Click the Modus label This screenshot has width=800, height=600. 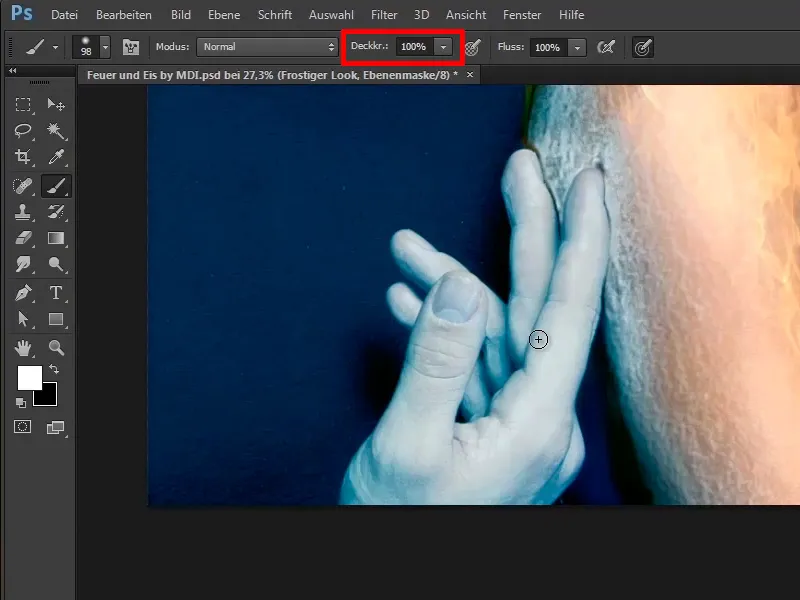click(x=172, y=46)
